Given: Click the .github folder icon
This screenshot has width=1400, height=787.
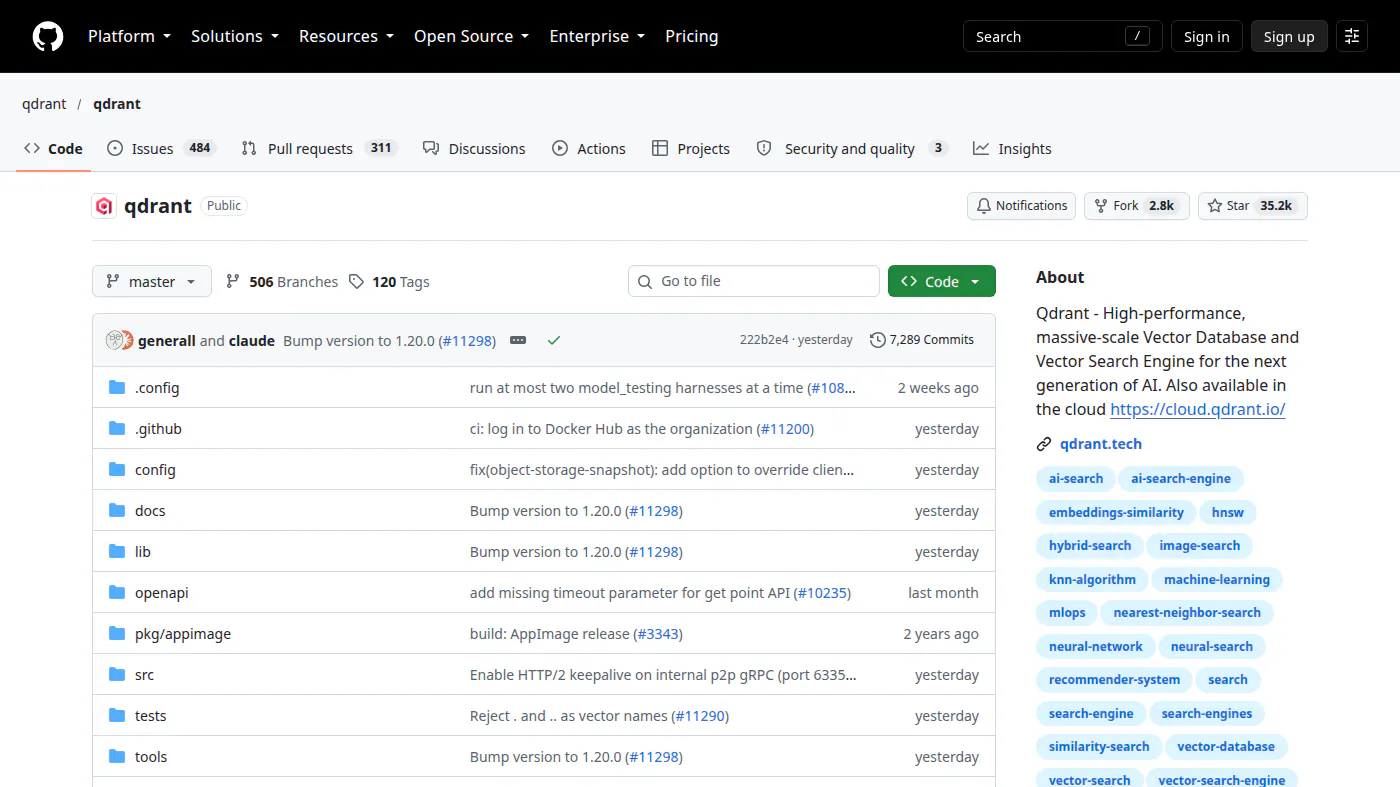Looking at the screenshot, I should [117, 429].
